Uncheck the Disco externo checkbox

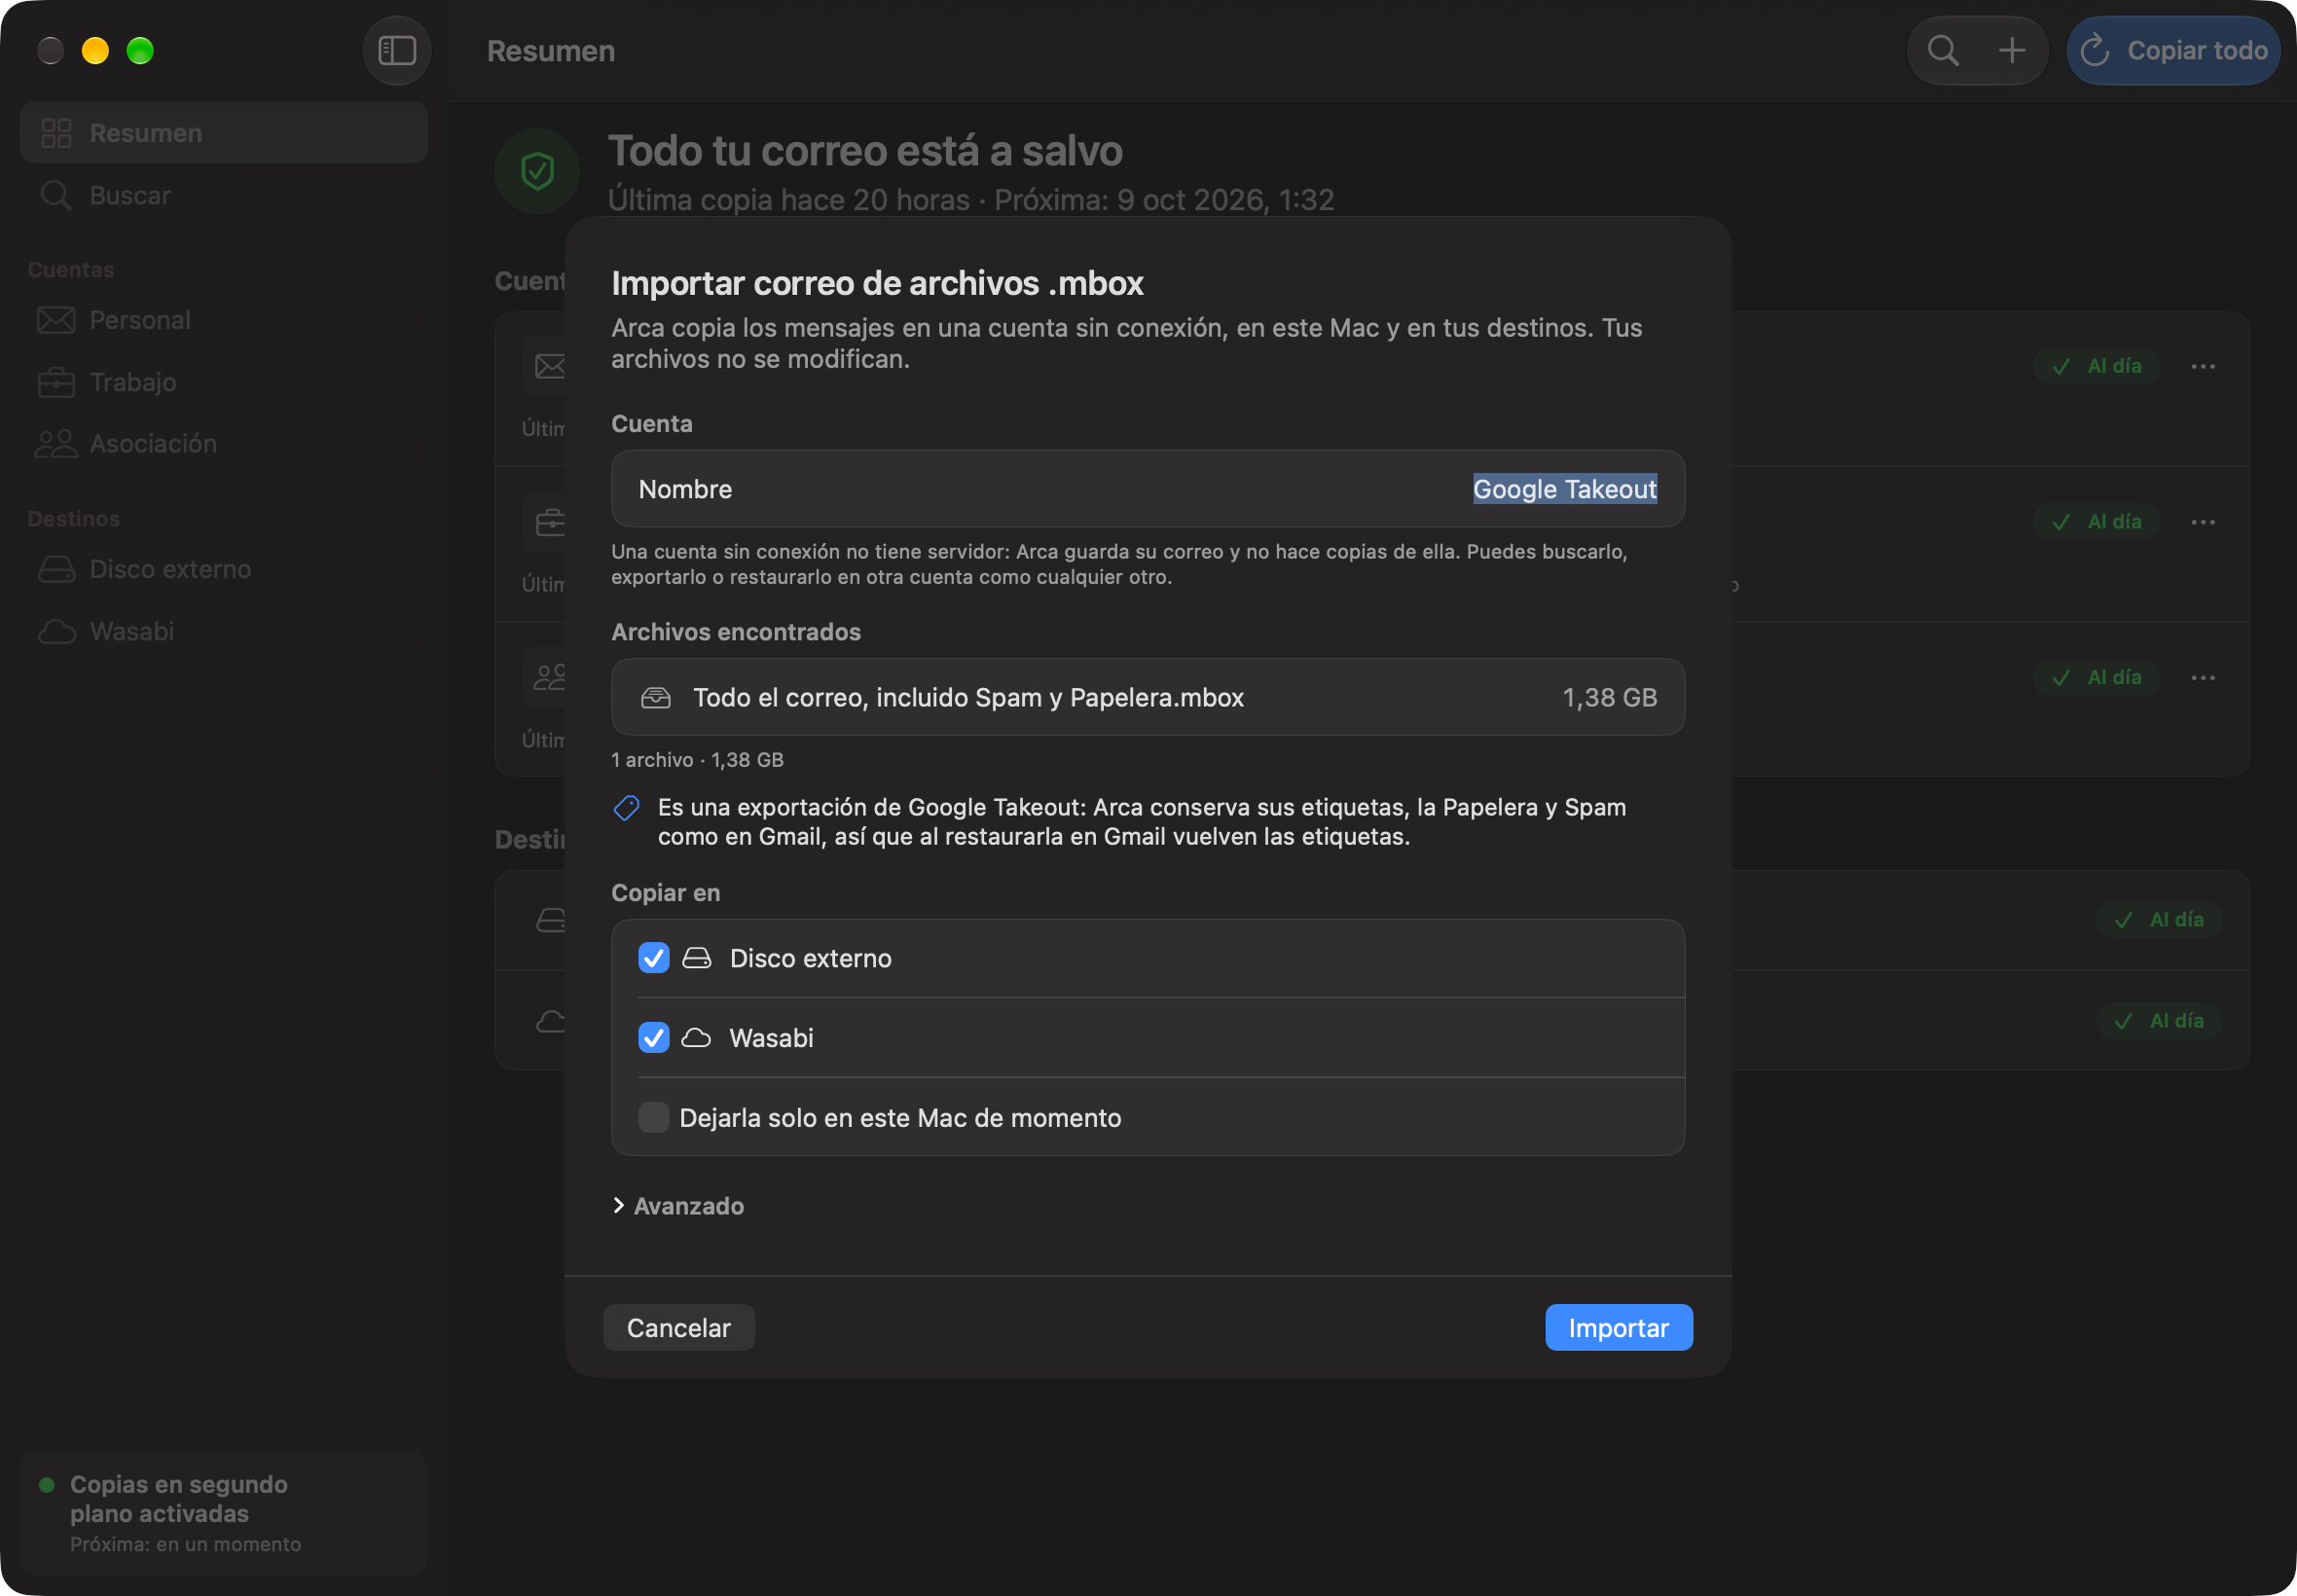[x=654, y=958]
